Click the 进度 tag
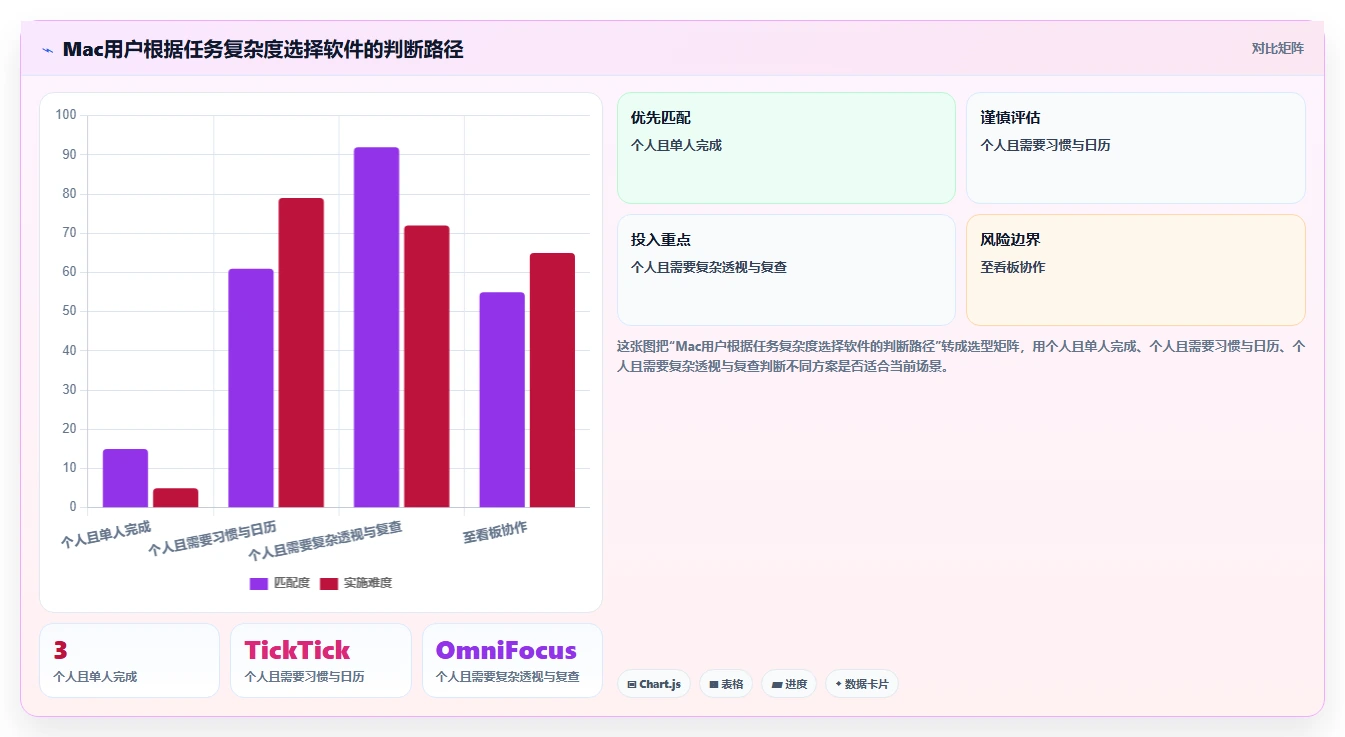The width and height of the screenshot is (1345, 737). tap(789, 684)
